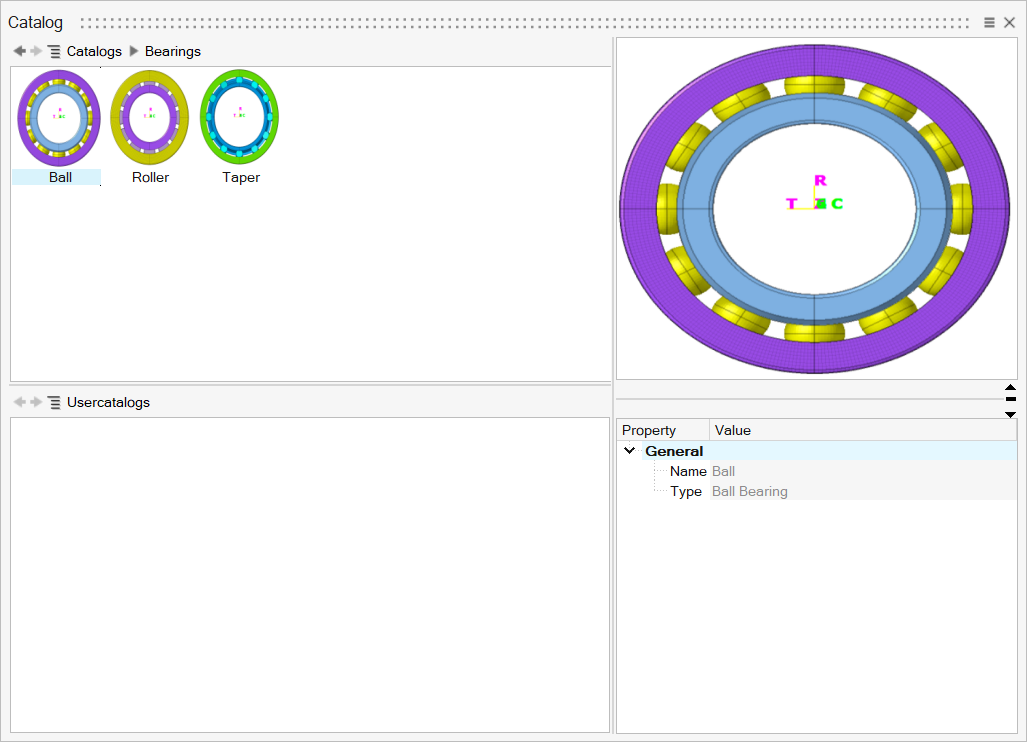Viewport: 1027px width, 742px height.
Task: Select the Ball bearing thumbnail
Action: (x=59, y=118)
